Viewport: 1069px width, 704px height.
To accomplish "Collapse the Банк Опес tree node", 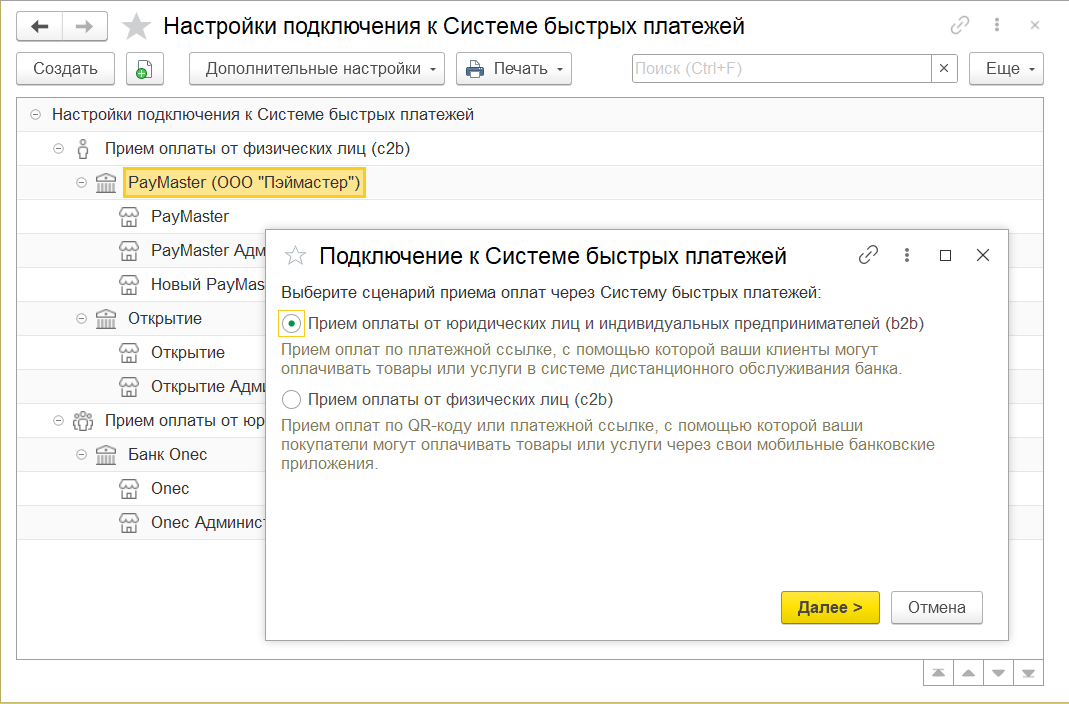I will pyautogui.click(x=82, y=454).
